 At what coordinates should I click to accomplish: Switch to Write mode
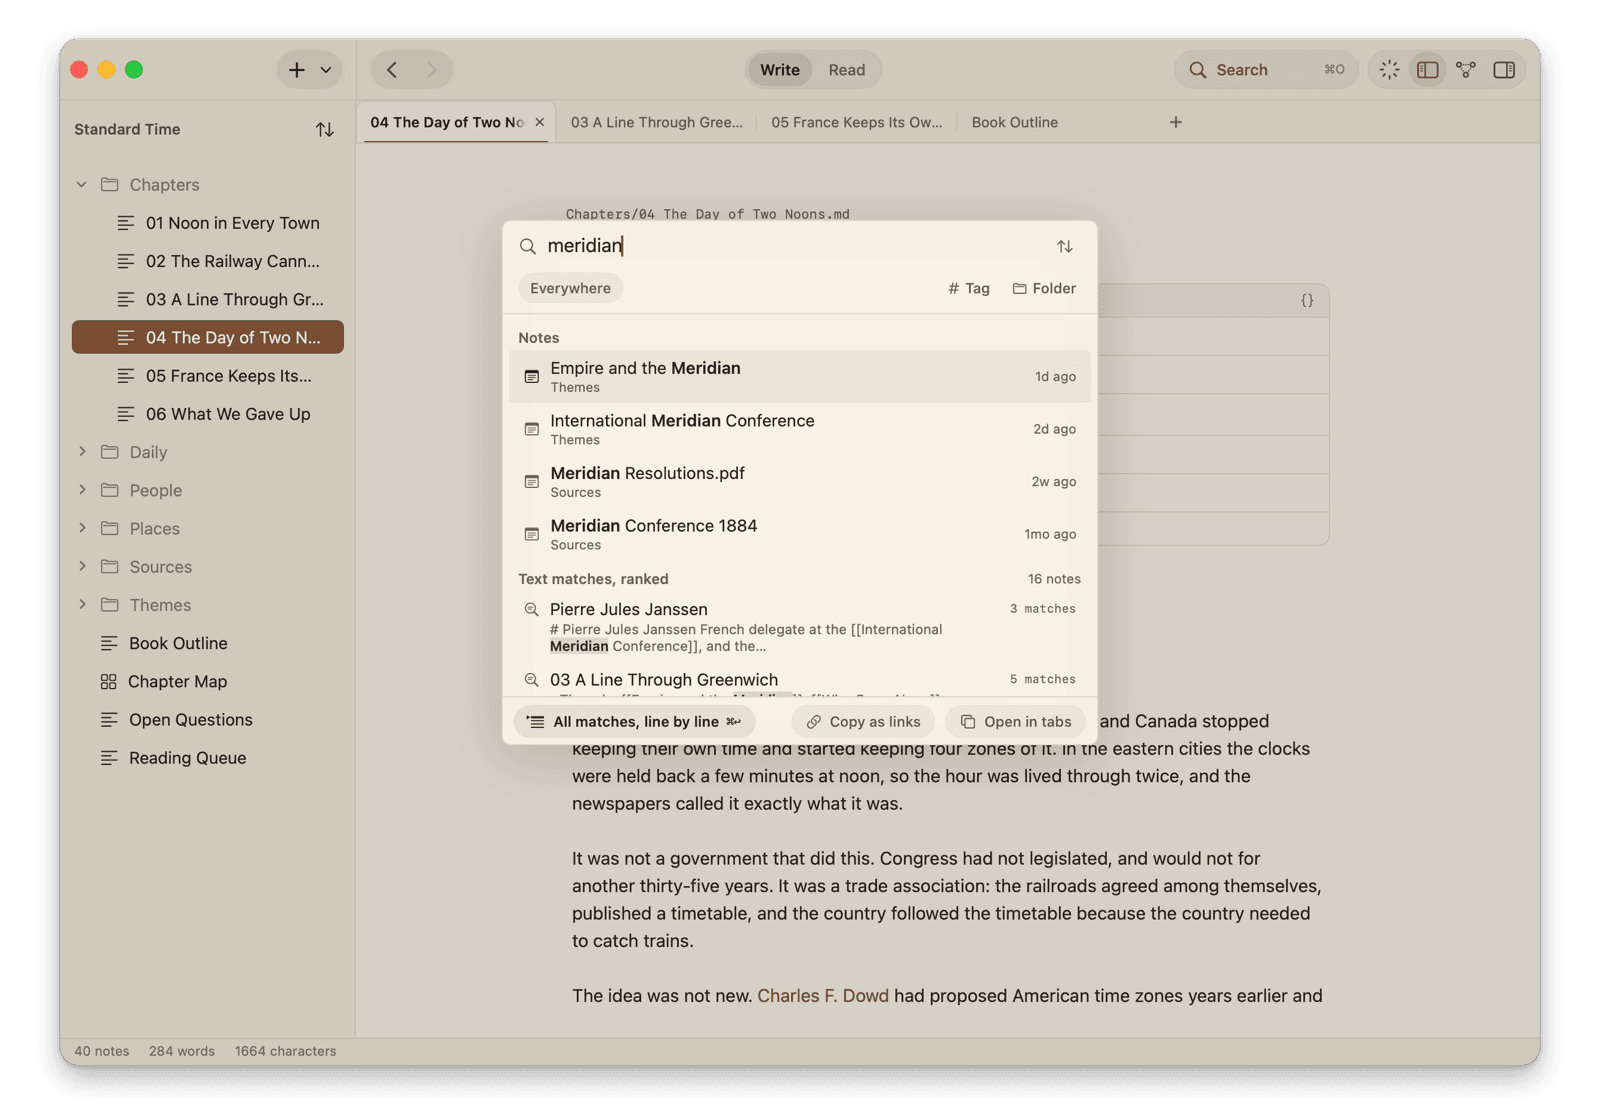tap(779, 70)
